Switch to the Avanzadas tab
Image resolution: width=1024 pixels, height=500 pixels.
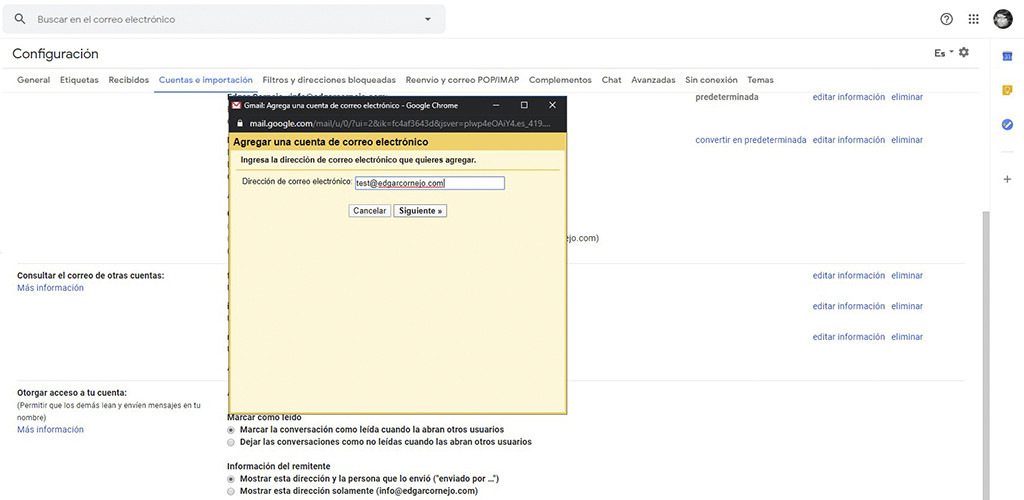pos(653,80)
